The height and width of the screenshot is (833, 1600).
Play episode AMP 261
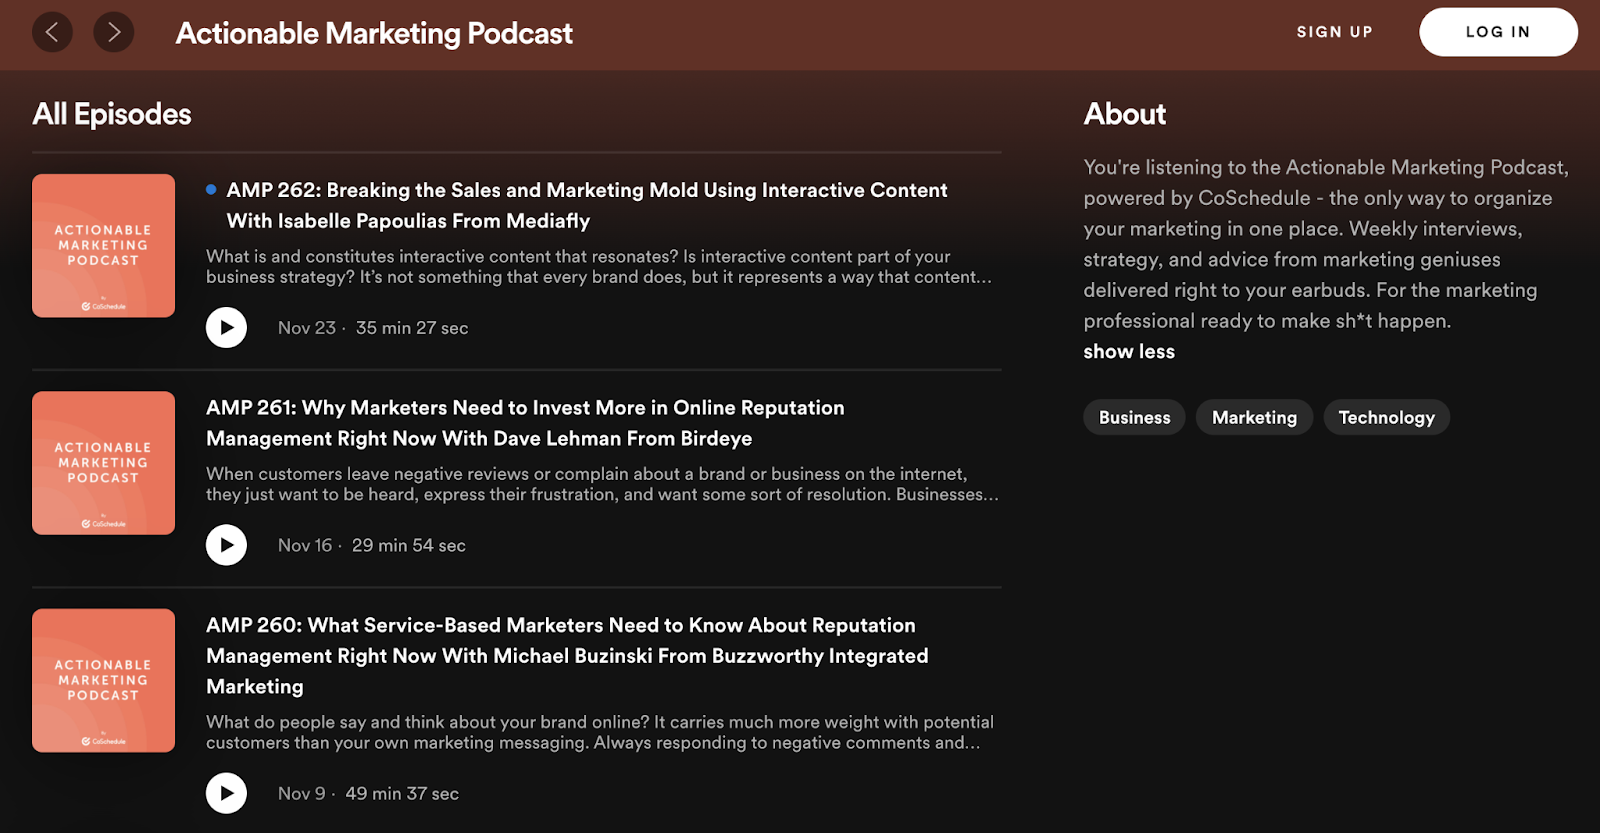[226, 545]
